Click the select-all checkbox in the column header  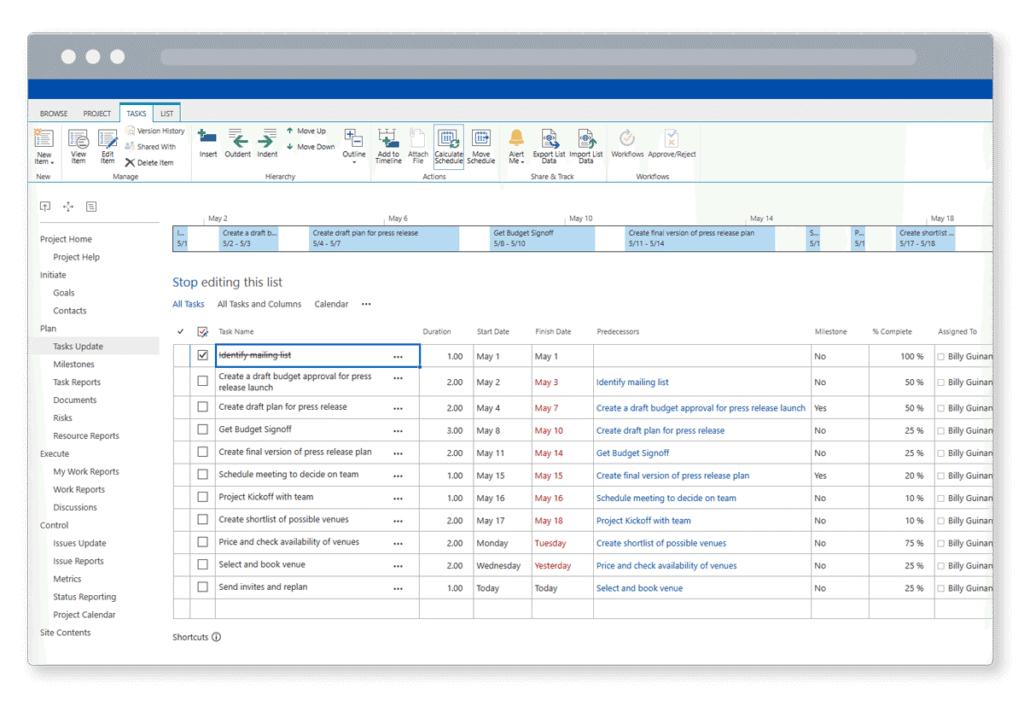click(x=203, y=331)
